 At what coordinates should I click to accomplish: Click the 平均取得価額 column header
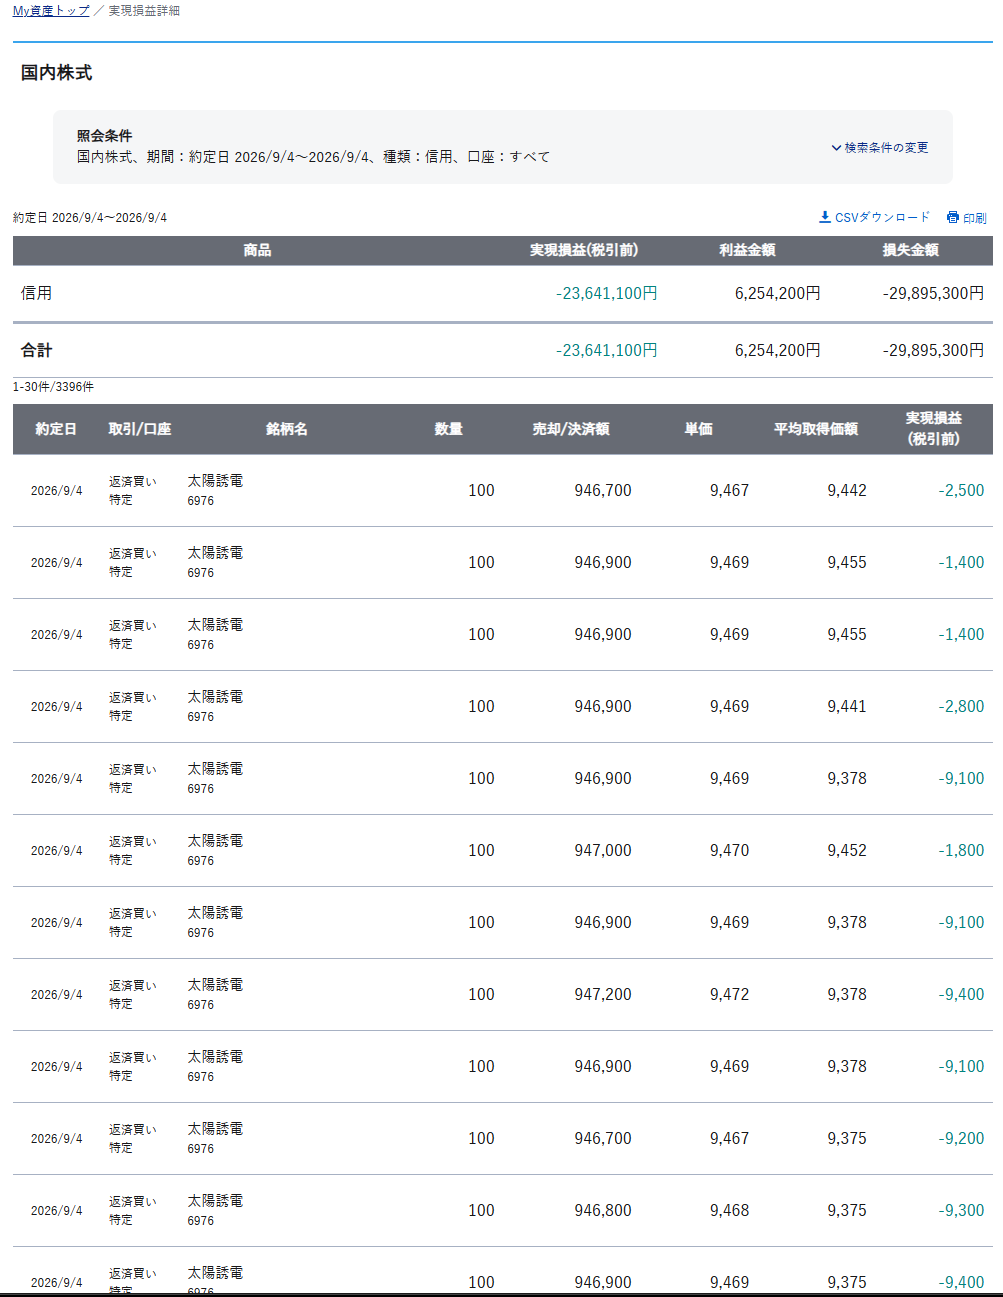[816, 429]
